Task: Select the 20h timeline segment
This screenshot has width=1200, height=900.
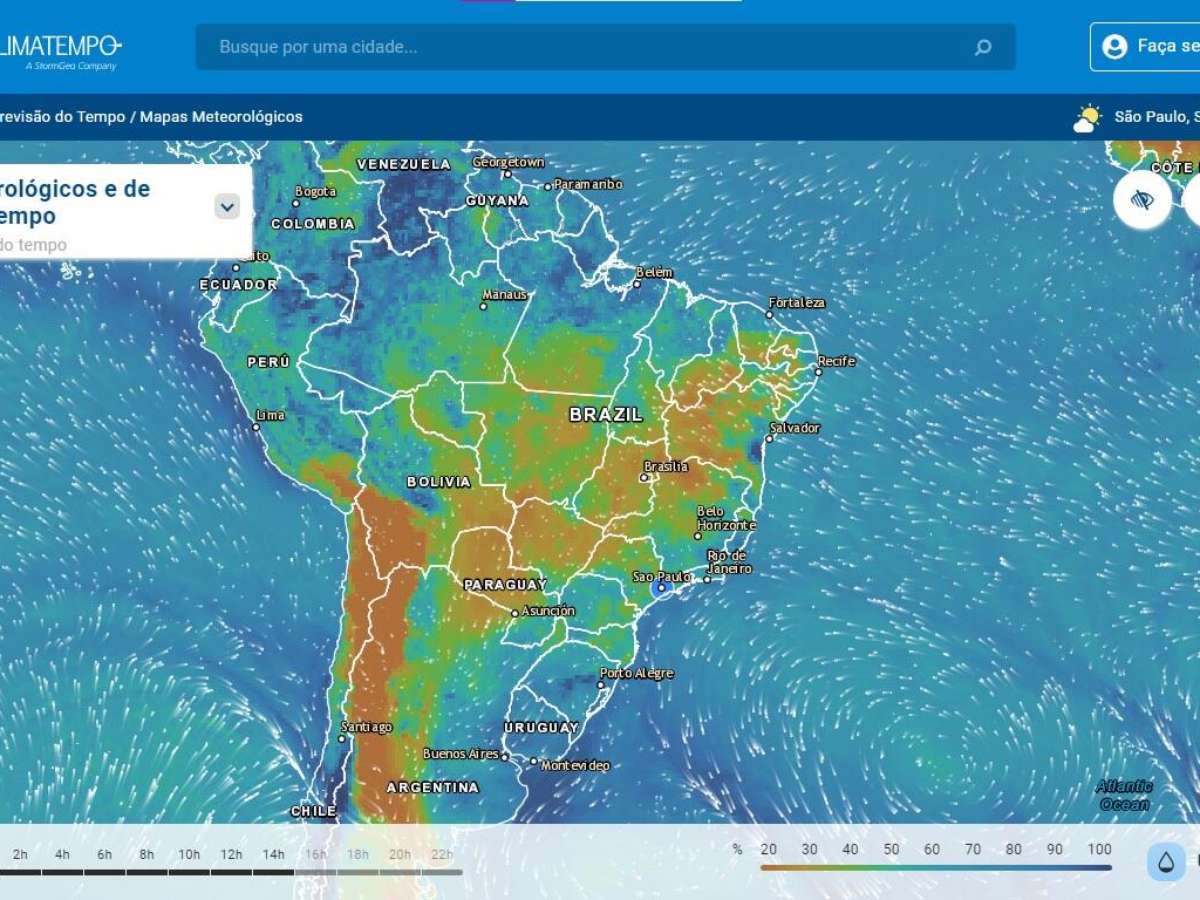Action: pyautogui.click(x=400, y=856)
